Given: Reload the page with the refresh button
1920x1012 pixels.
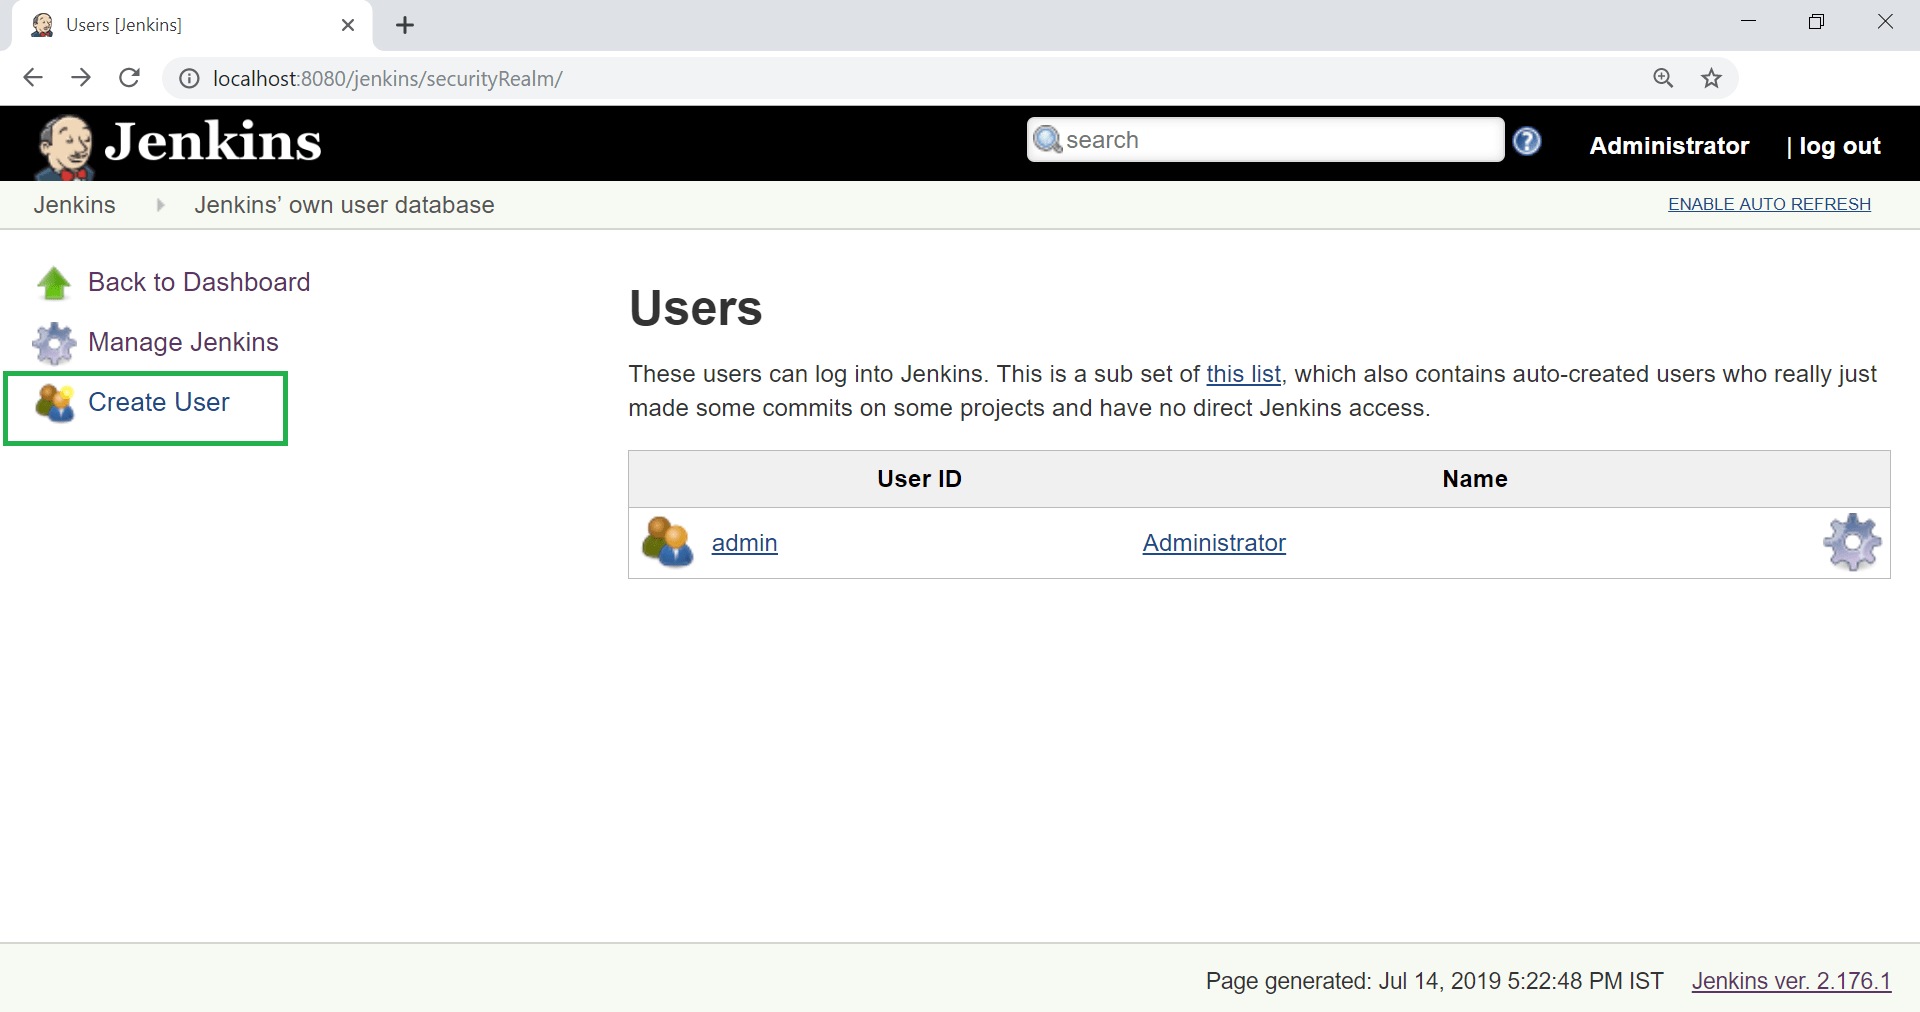Looking at the screenshot, I should click(x=129, y=78).
